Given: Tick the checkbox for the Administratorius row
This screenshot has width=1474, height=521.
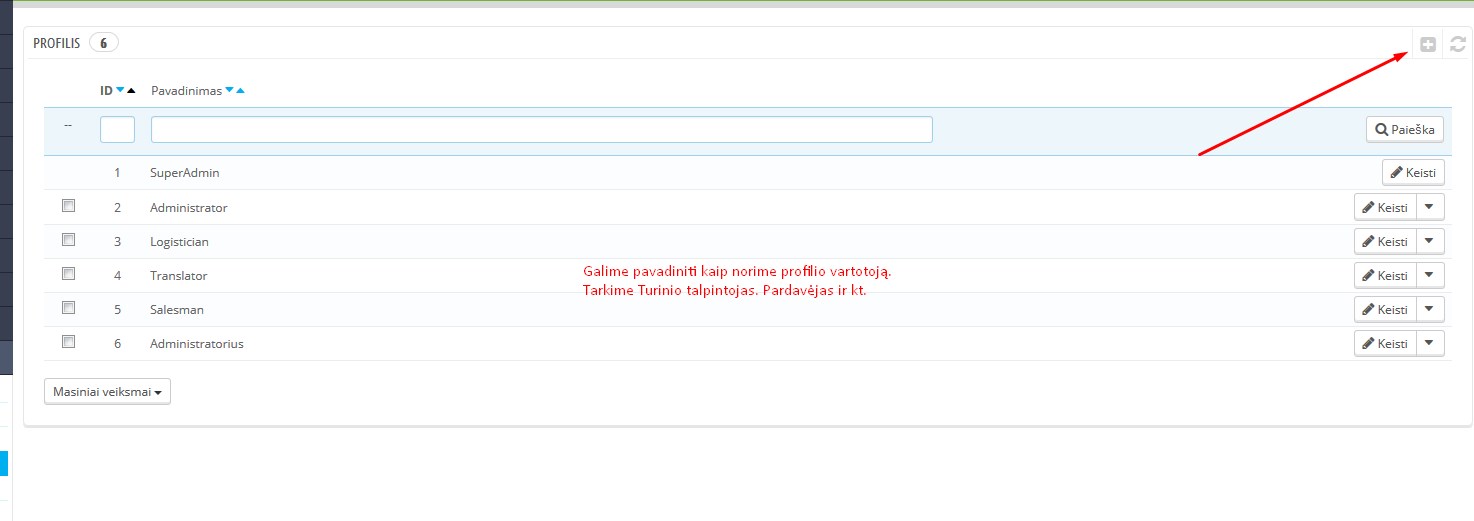Looking at the screenshot, I should [x=69, y=342].
